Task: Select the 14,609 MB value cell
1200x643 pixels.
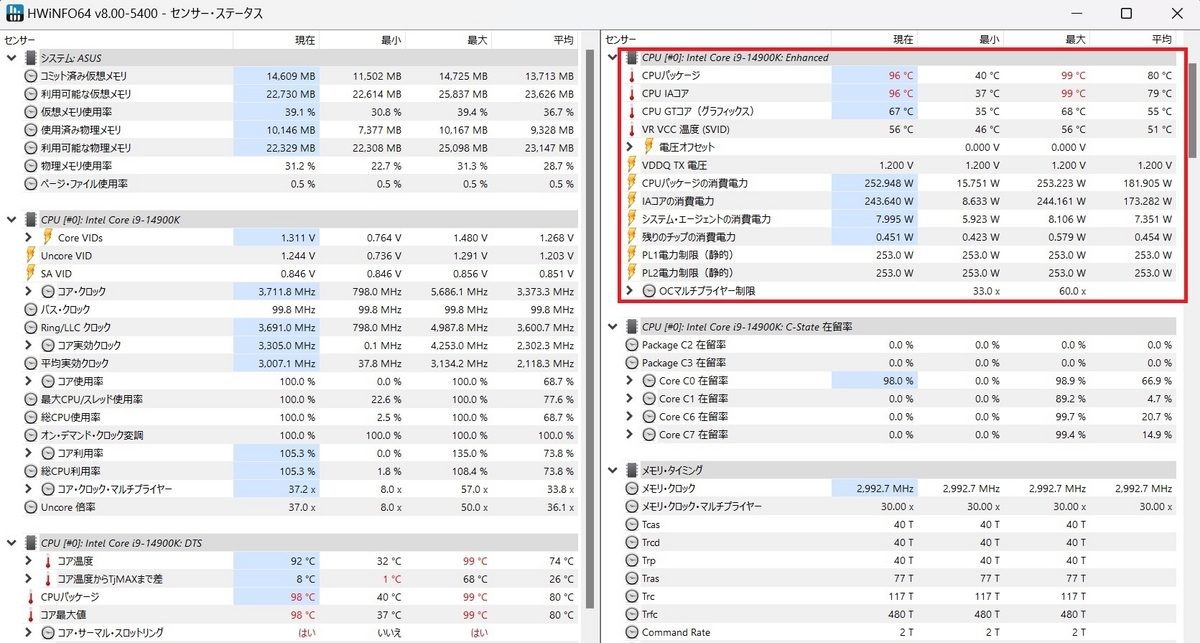Action: pos(275,76)
